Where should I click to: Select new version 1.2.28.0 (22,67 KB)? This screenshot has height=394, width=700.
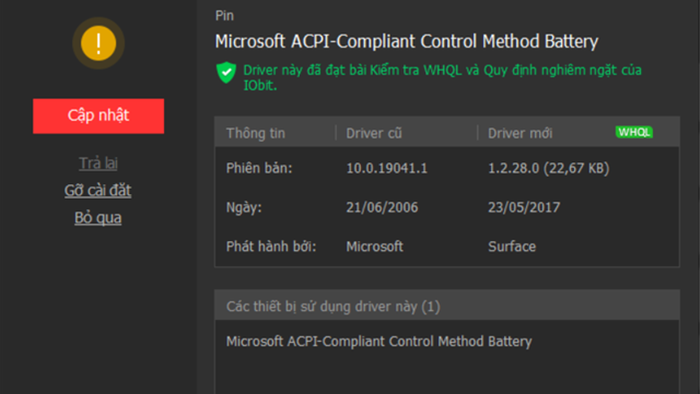548,168
